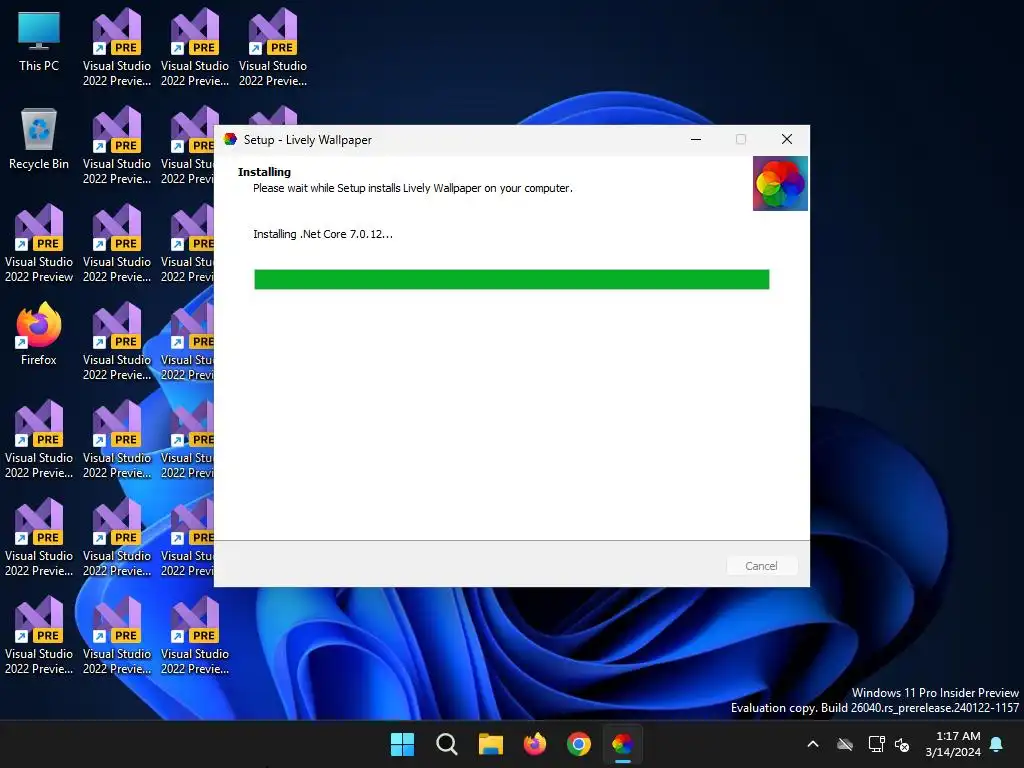The width and height of the screenshot is (1024, 768).
Task: Click the bold 'Installing' heading
Action: 264,172
